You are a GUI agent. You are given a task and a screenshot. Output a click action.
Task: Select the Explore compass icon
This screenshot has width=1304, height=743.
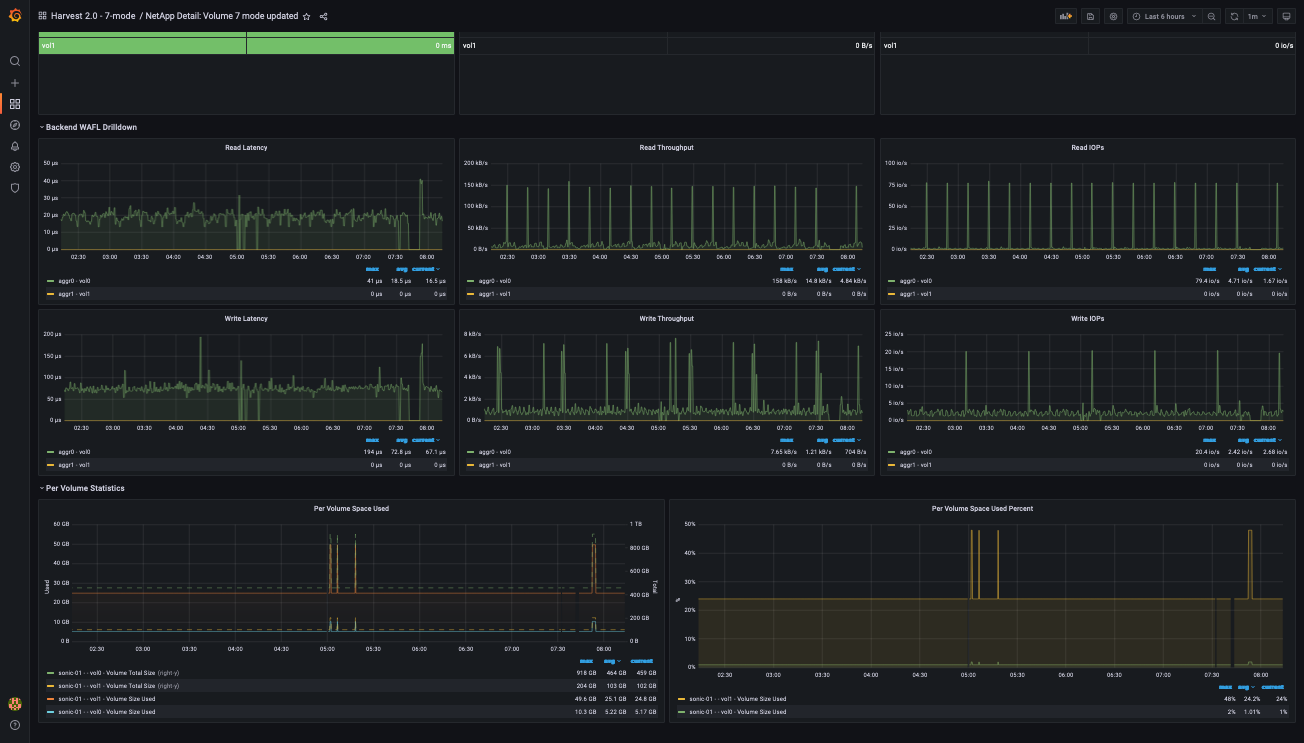pyautogui.click(x=14, y=125)
